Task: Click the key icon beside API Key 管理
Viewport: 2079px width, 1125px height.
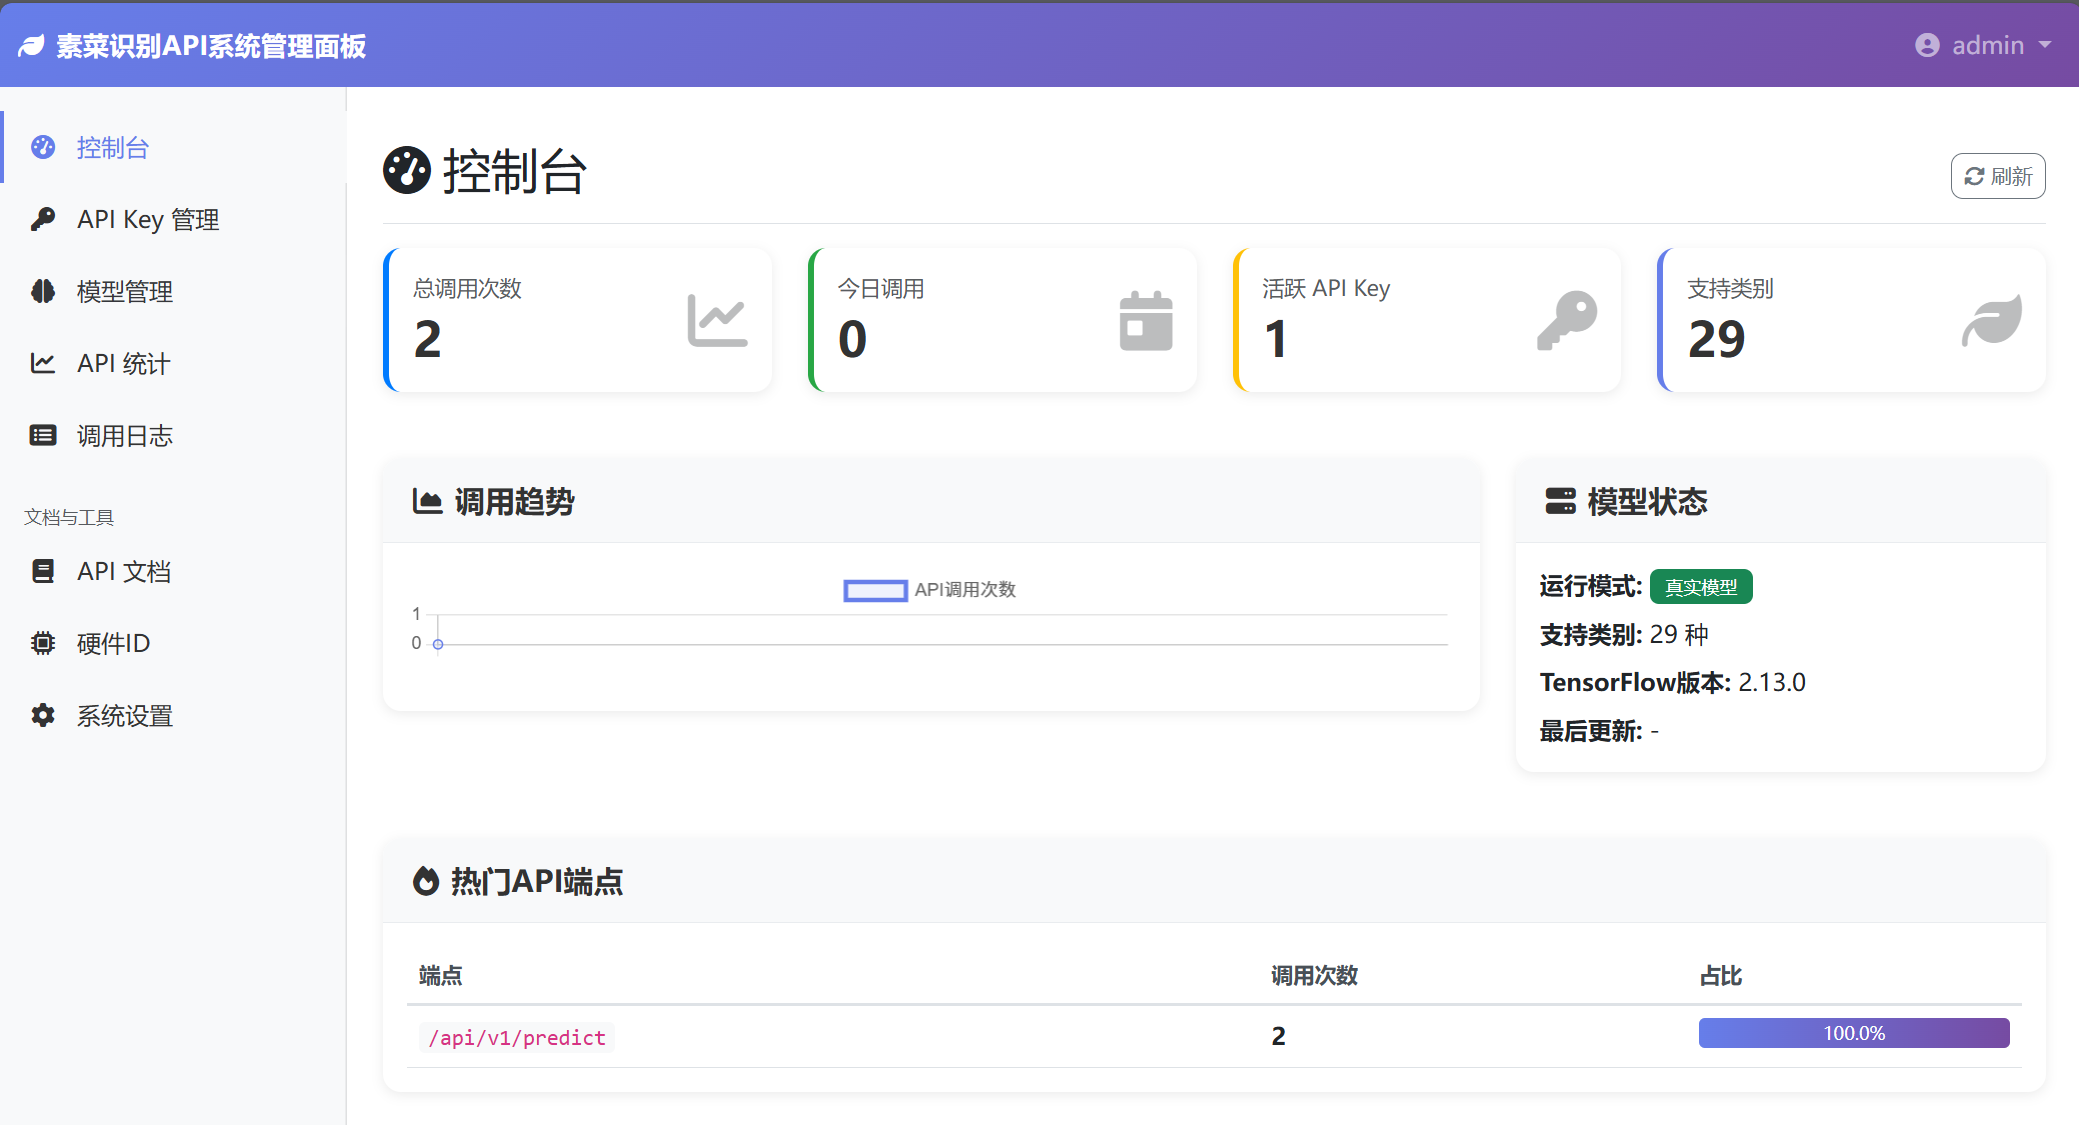Action: click(x=42, y=219)
